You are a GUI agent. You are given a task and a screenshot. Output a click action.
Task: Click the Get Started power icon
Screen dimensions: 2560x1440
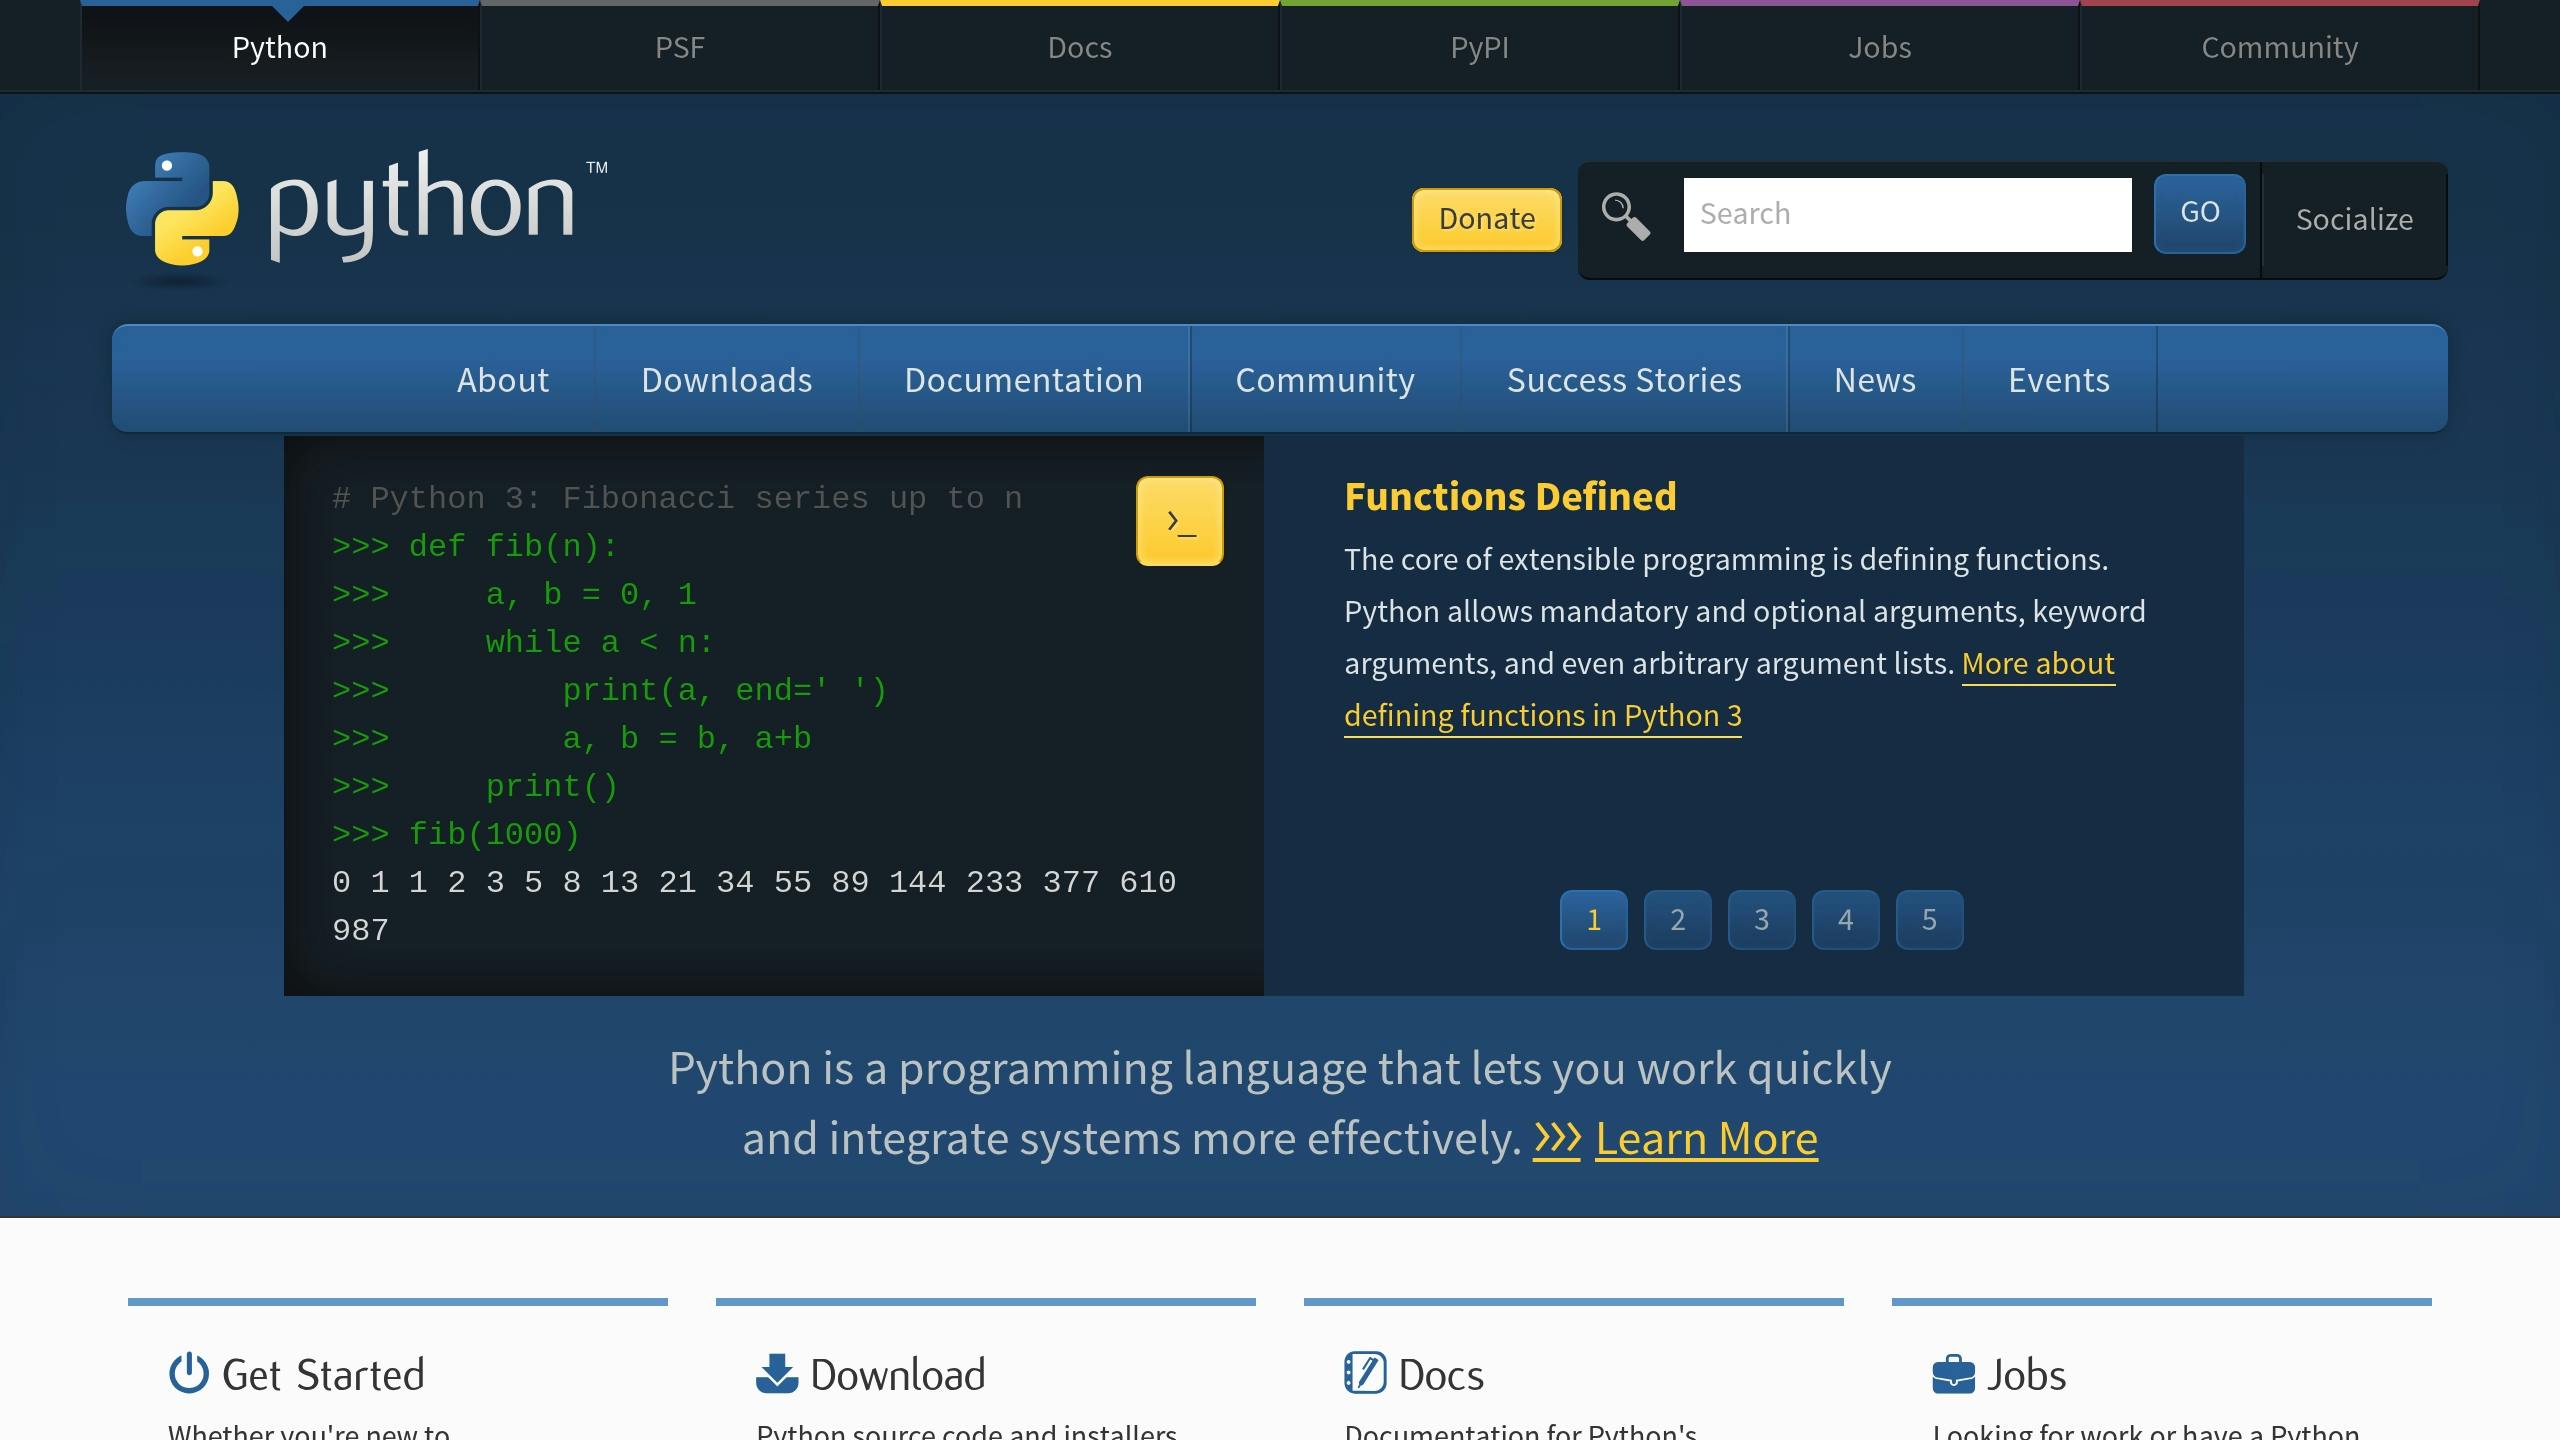[x=189, y=1373]
